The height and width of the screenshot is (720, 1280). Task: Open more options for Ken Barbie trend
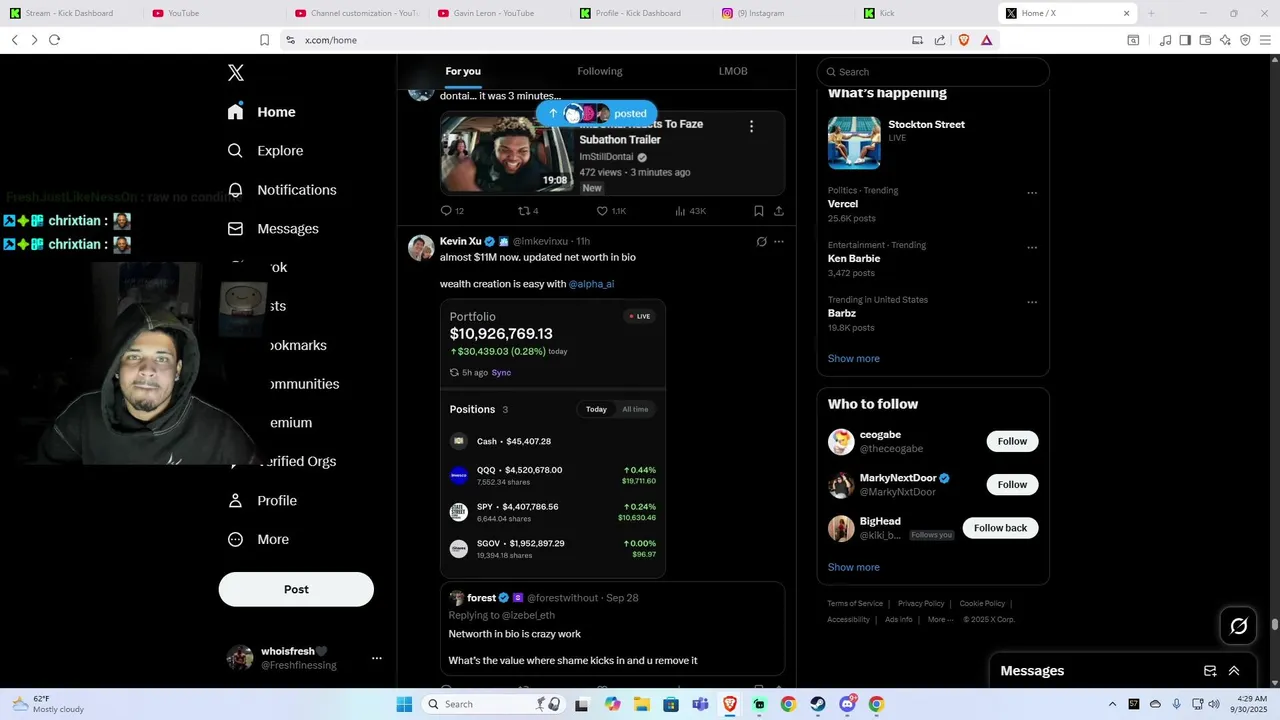point(1032,248)
